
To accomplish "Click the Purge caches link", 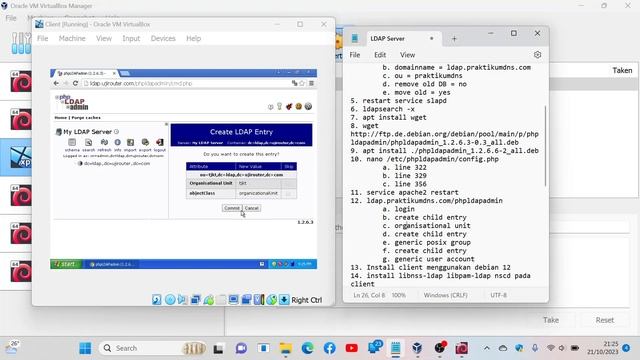I will pos(86,118).
